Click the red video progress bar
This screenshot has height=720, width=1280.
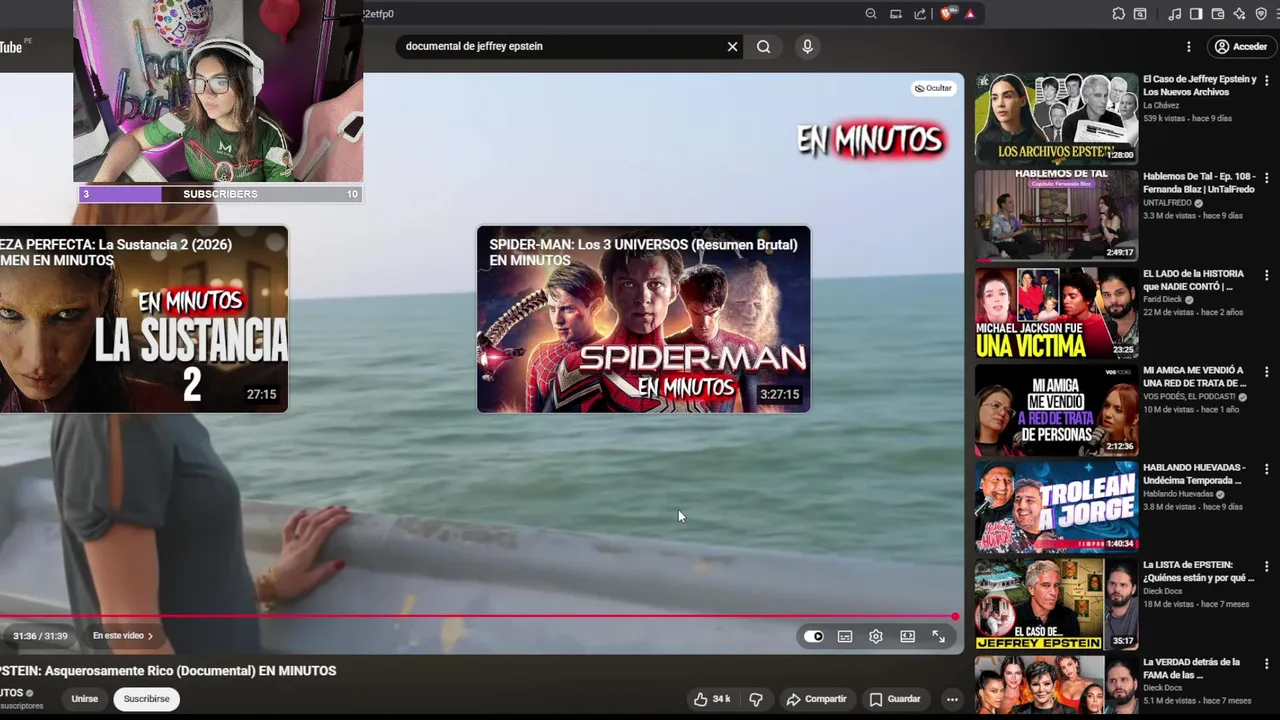(x=478, y=617)
